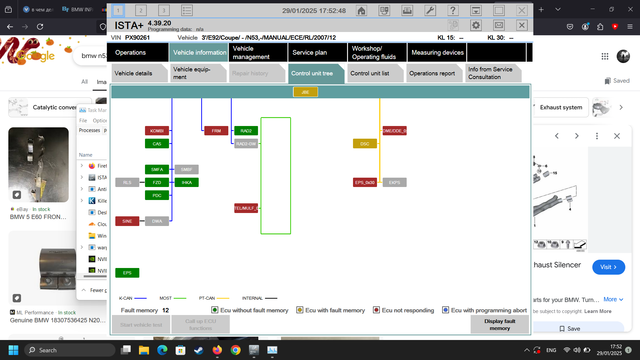
Task: Open the Vehicle information tab
Action: coord(199,53)
